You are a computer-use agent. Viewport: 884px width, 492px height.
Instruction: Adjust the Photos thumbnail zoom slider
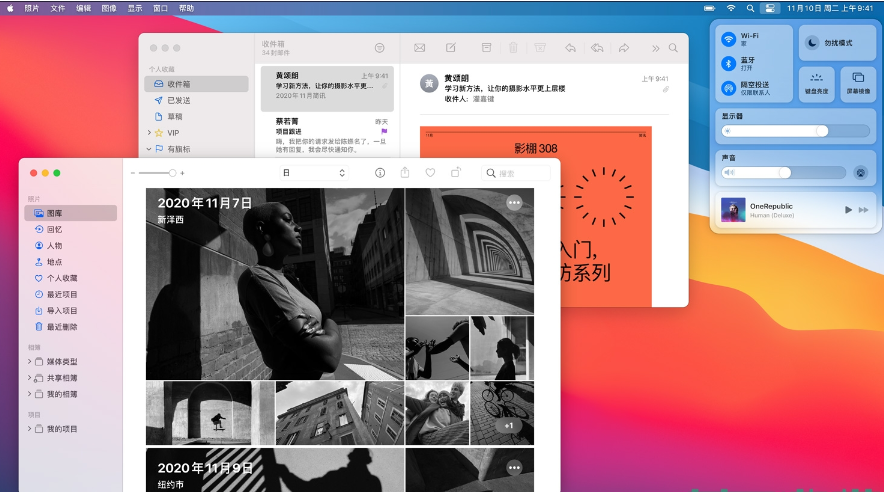pyautogui.click(x=156, y=173)
